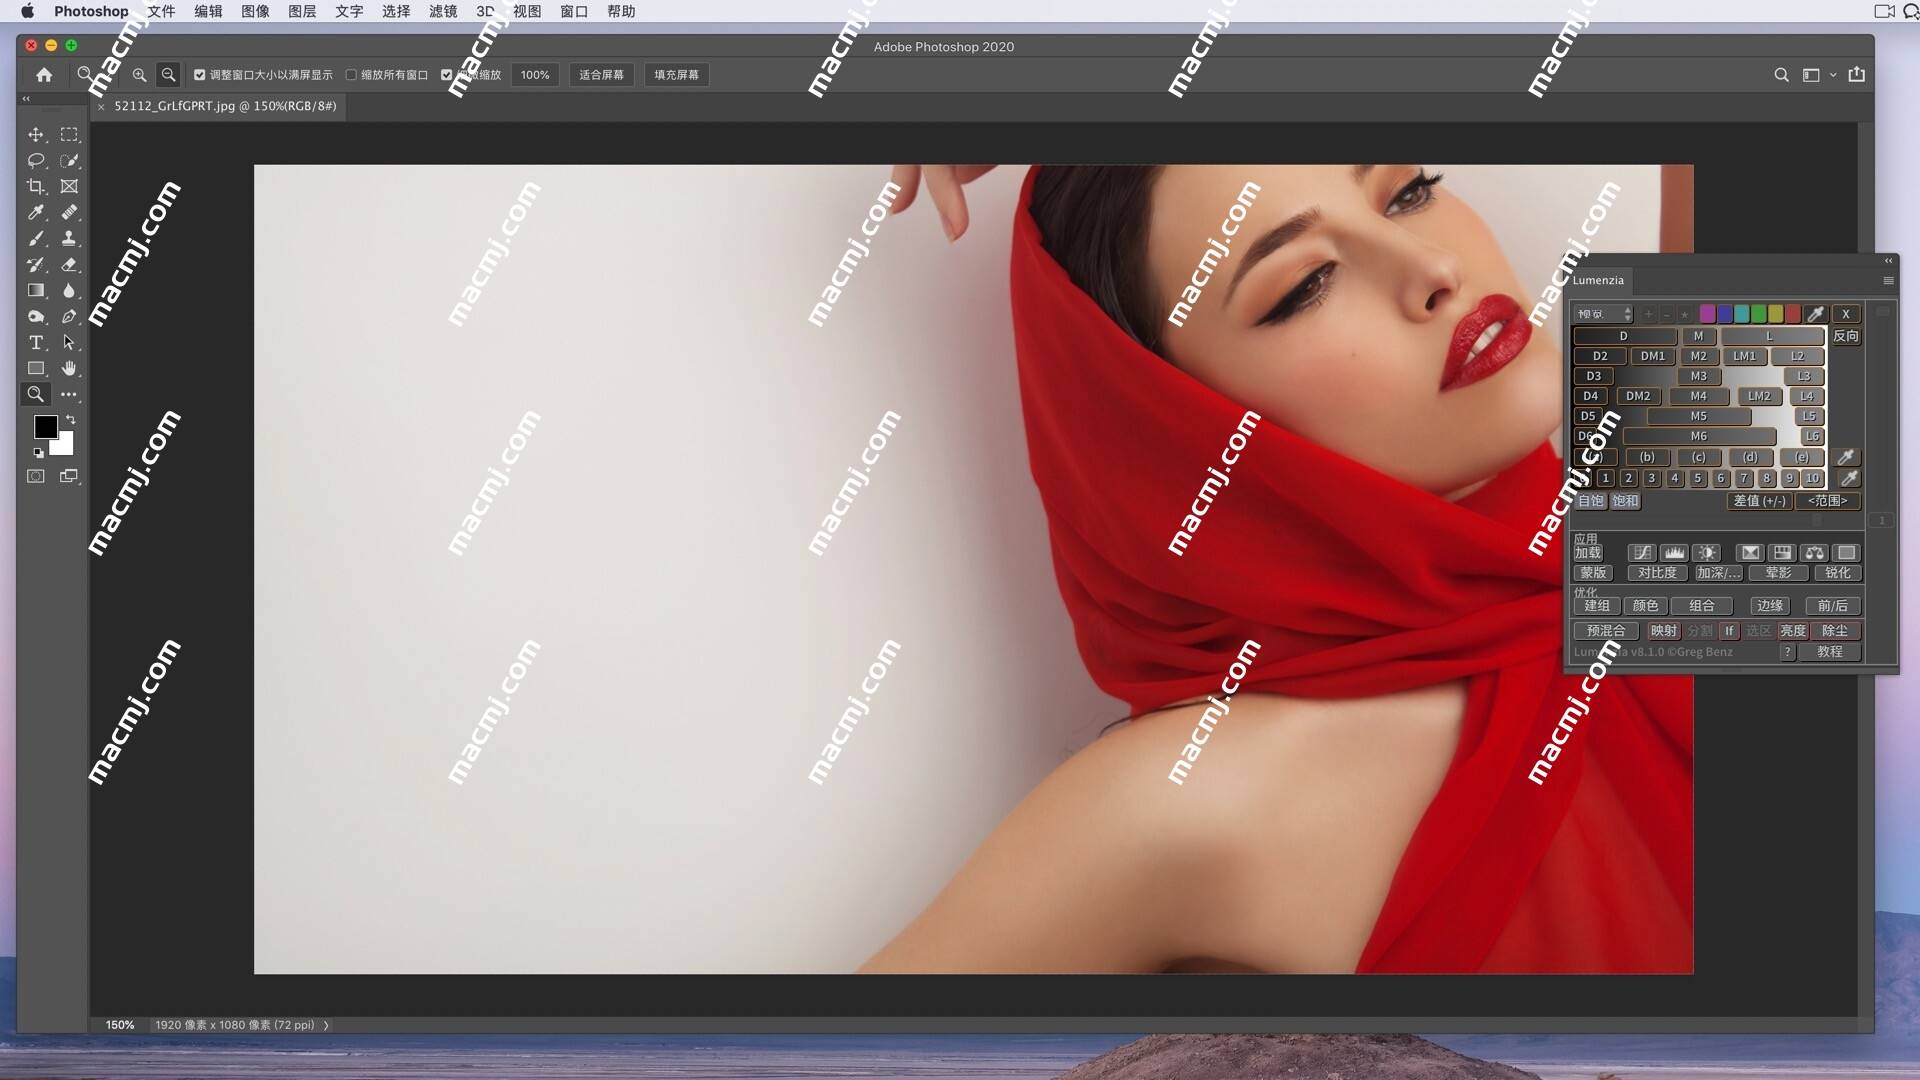Choose the Zoom Out magnifier mode

[169, 75]
